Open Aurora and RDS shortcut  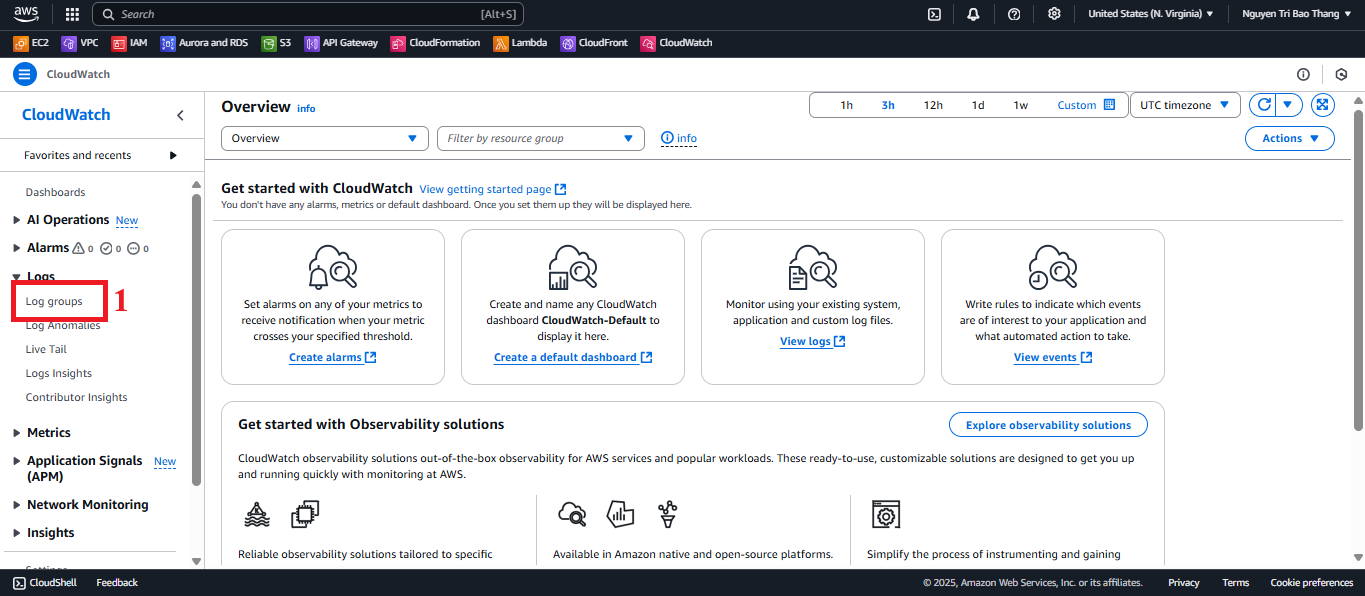pos(204,43)
